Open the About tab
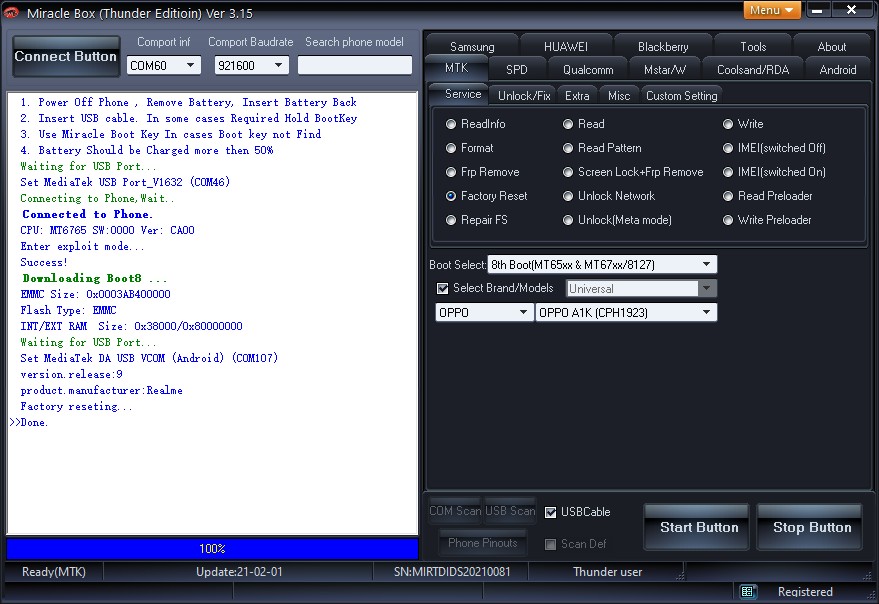 coord(831,47)
